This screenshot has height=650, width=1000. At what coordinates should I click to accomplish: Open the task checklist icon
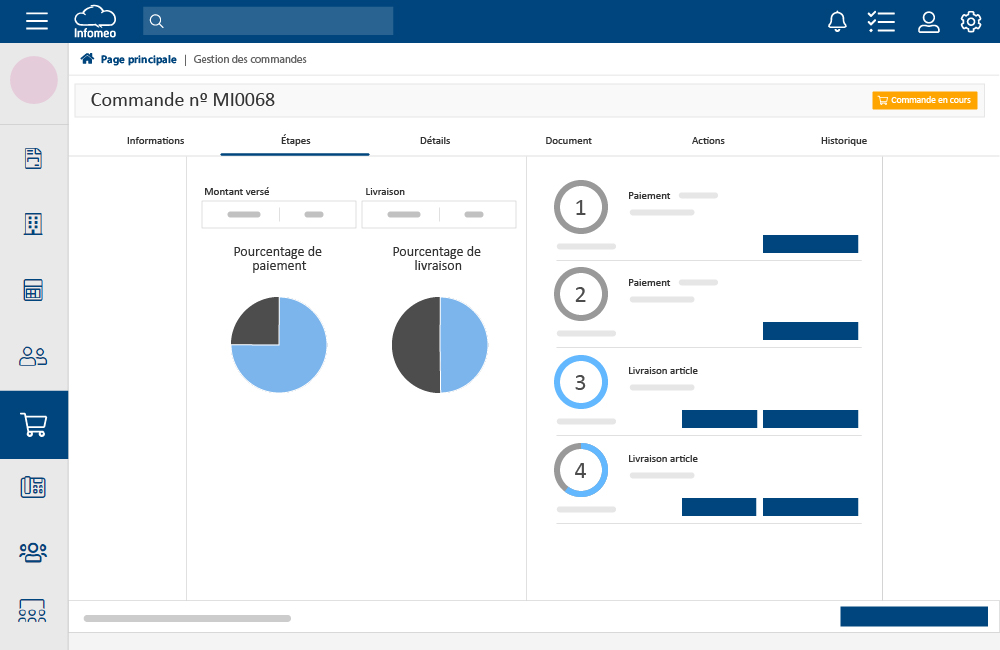tap(881, 21)
